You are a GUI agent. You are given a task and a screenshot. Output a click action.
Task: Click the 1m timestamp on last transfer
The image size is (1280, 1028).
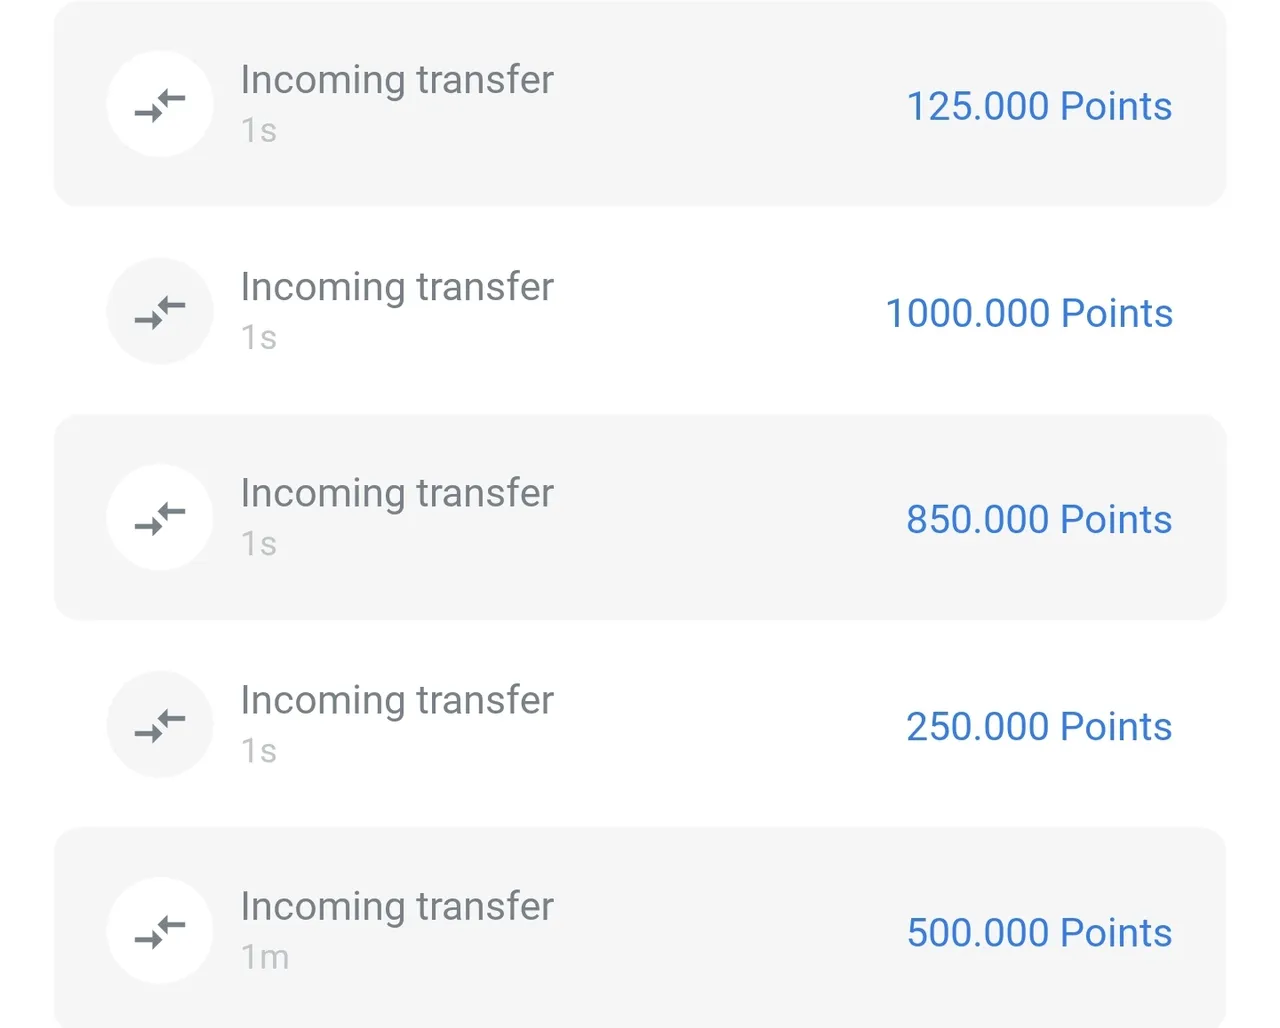pyautogui.click(x=265, y=958)
